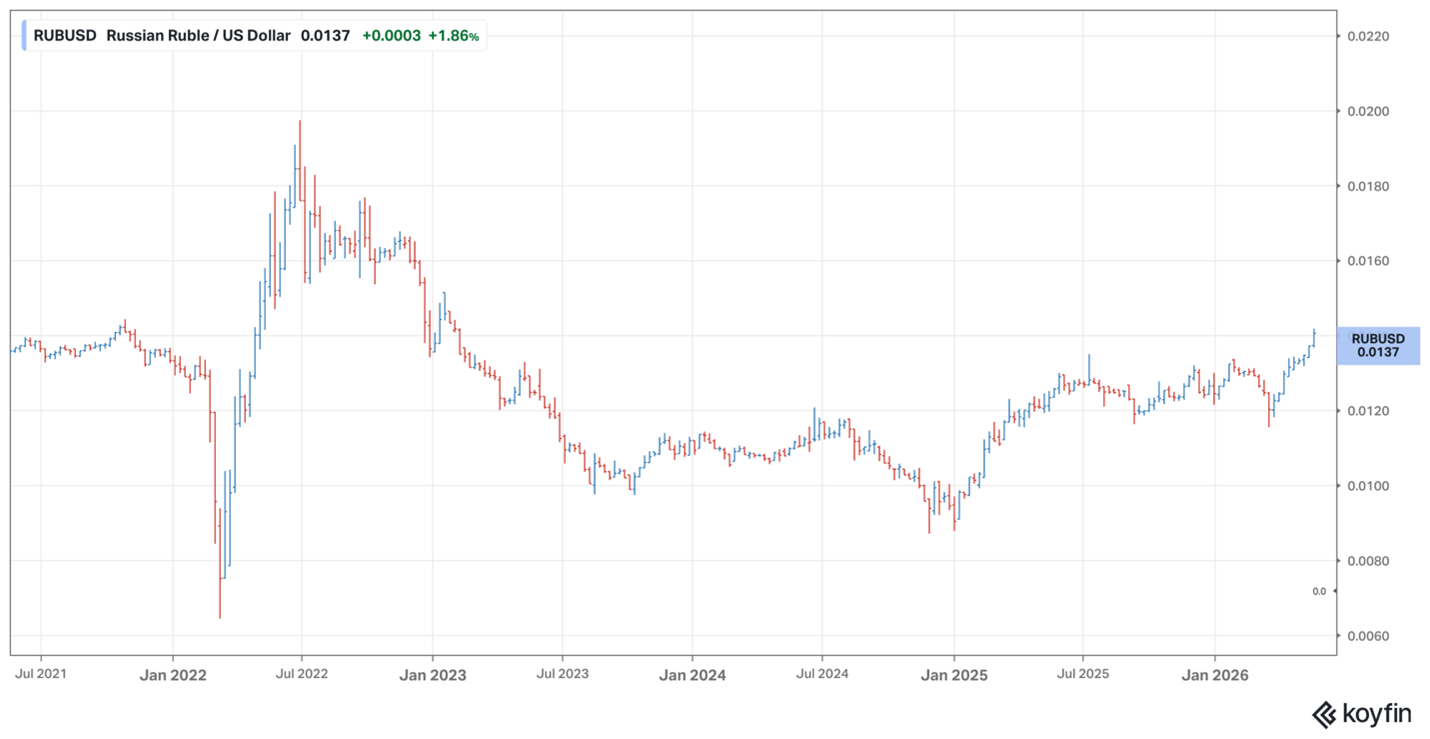Click the Jan 2026 axis label
Viewport: 1430px width, 739px height.
[x=1214, y=675]
